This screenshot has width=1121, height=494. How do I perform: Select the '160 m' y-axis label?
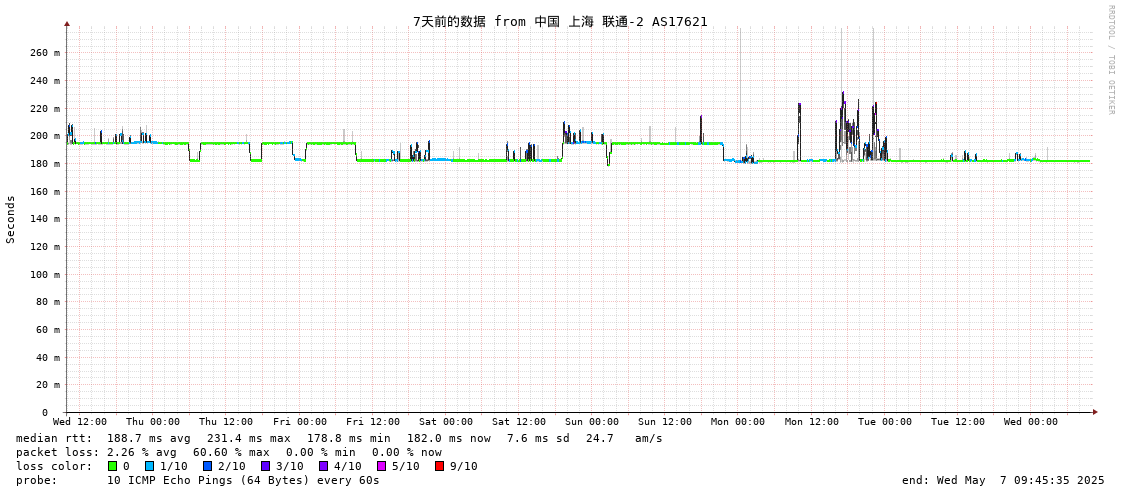pyautogui.click(x=45, y=192)
